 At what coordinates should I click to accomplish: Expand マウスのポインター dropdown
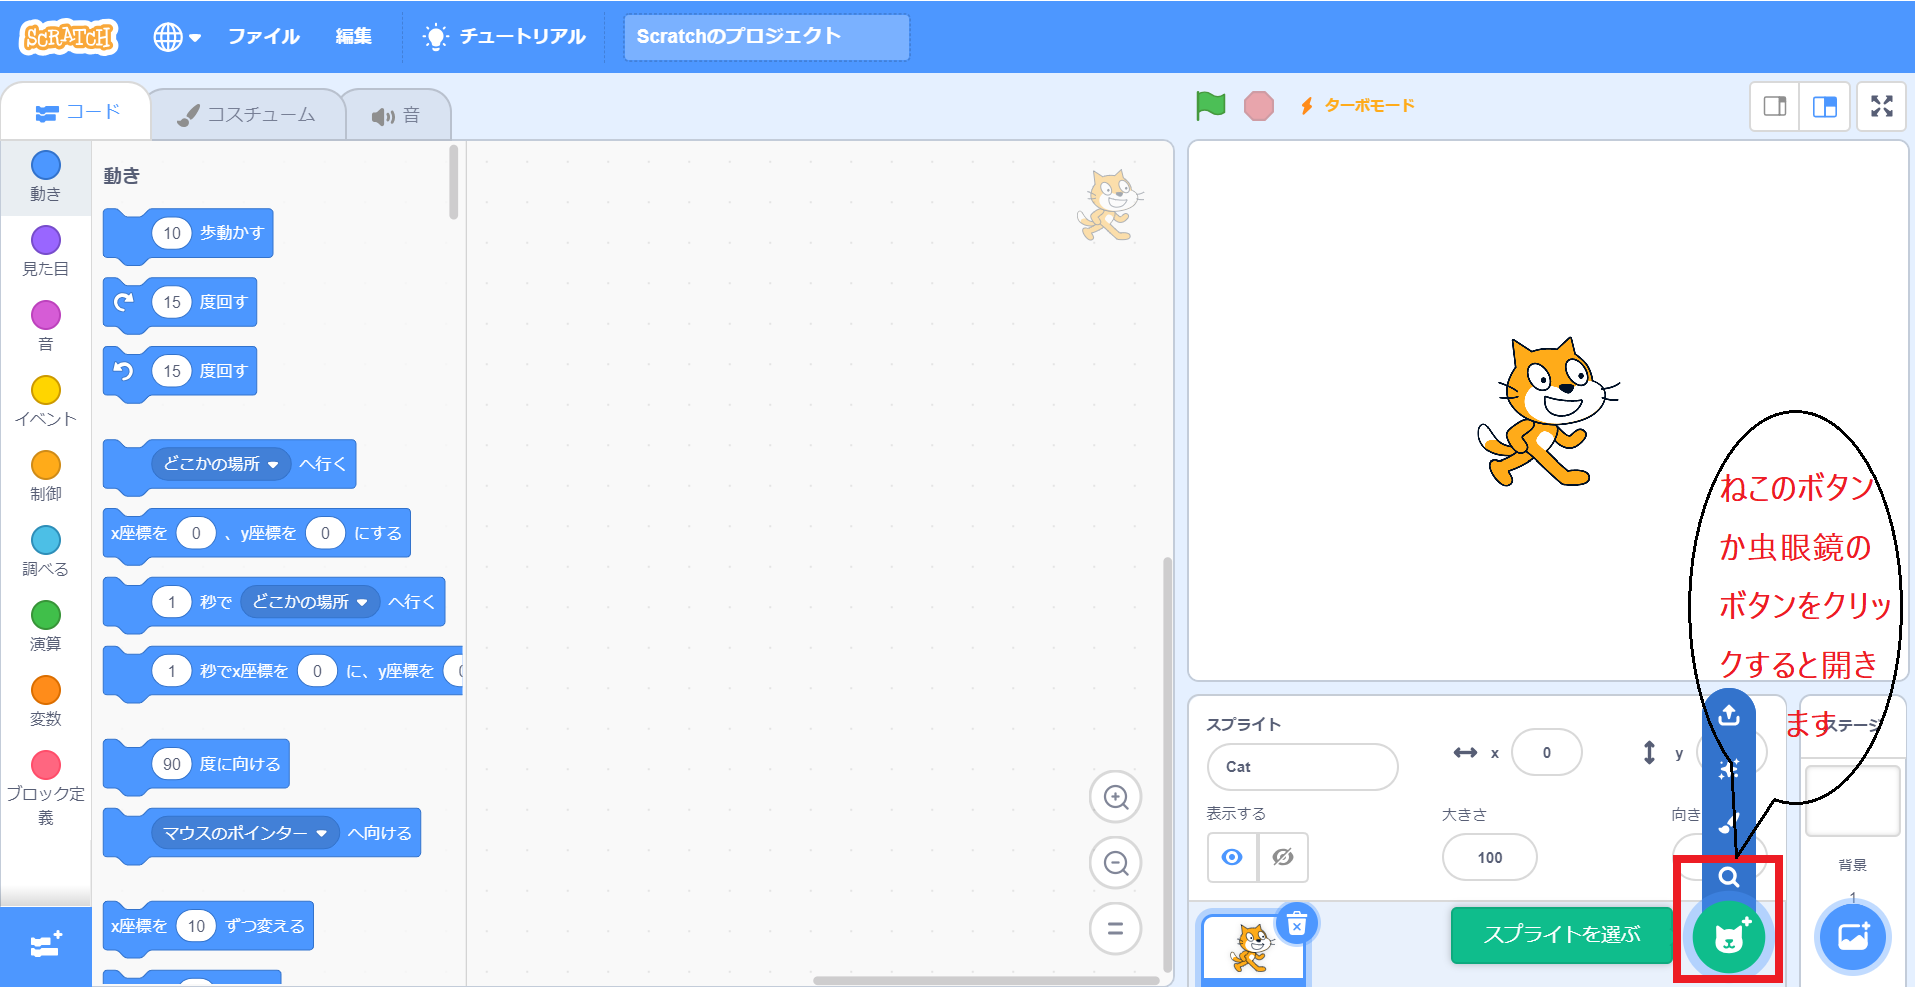pos(245,833)
